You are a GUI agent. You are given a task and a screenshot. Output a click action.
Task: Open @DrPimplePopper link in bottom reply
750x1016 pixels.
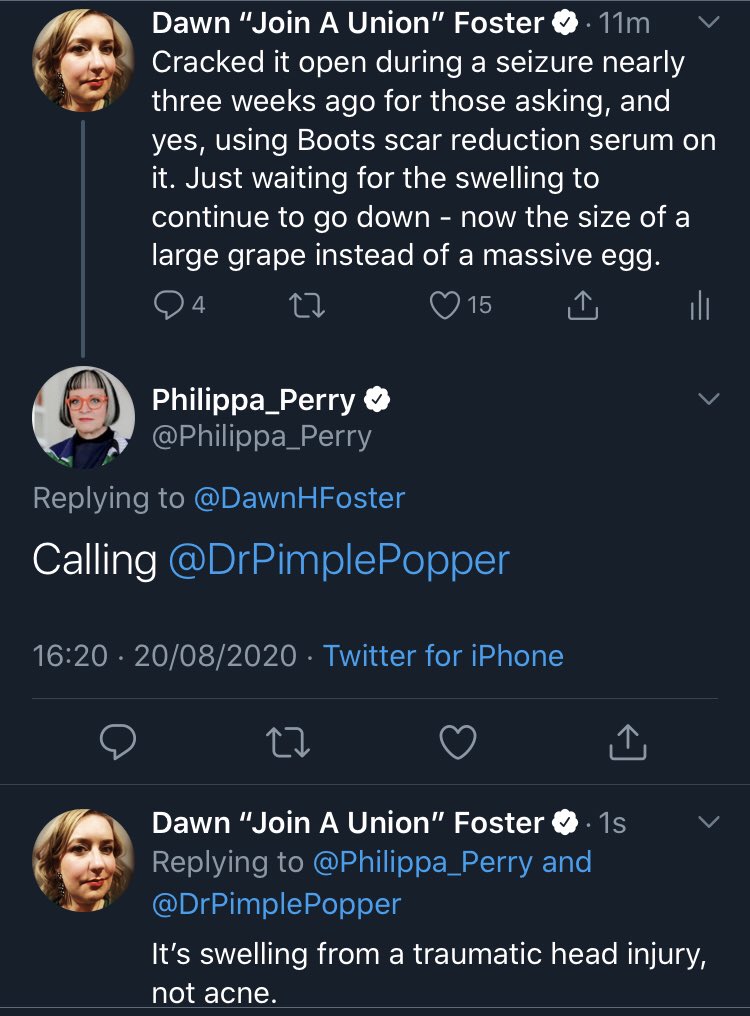click(276, 904)
